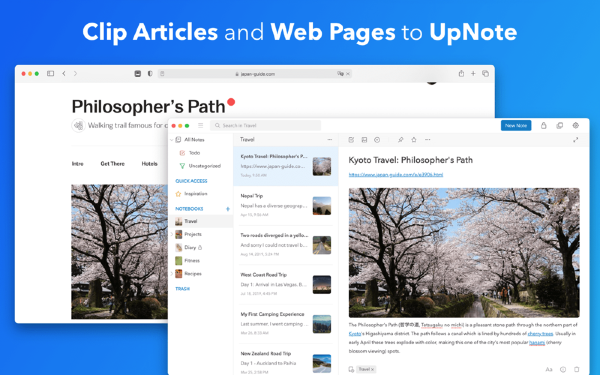600x375 pixels.
Task: Expand the Projects notebook chevron
Action: click(x=171, y=234)
